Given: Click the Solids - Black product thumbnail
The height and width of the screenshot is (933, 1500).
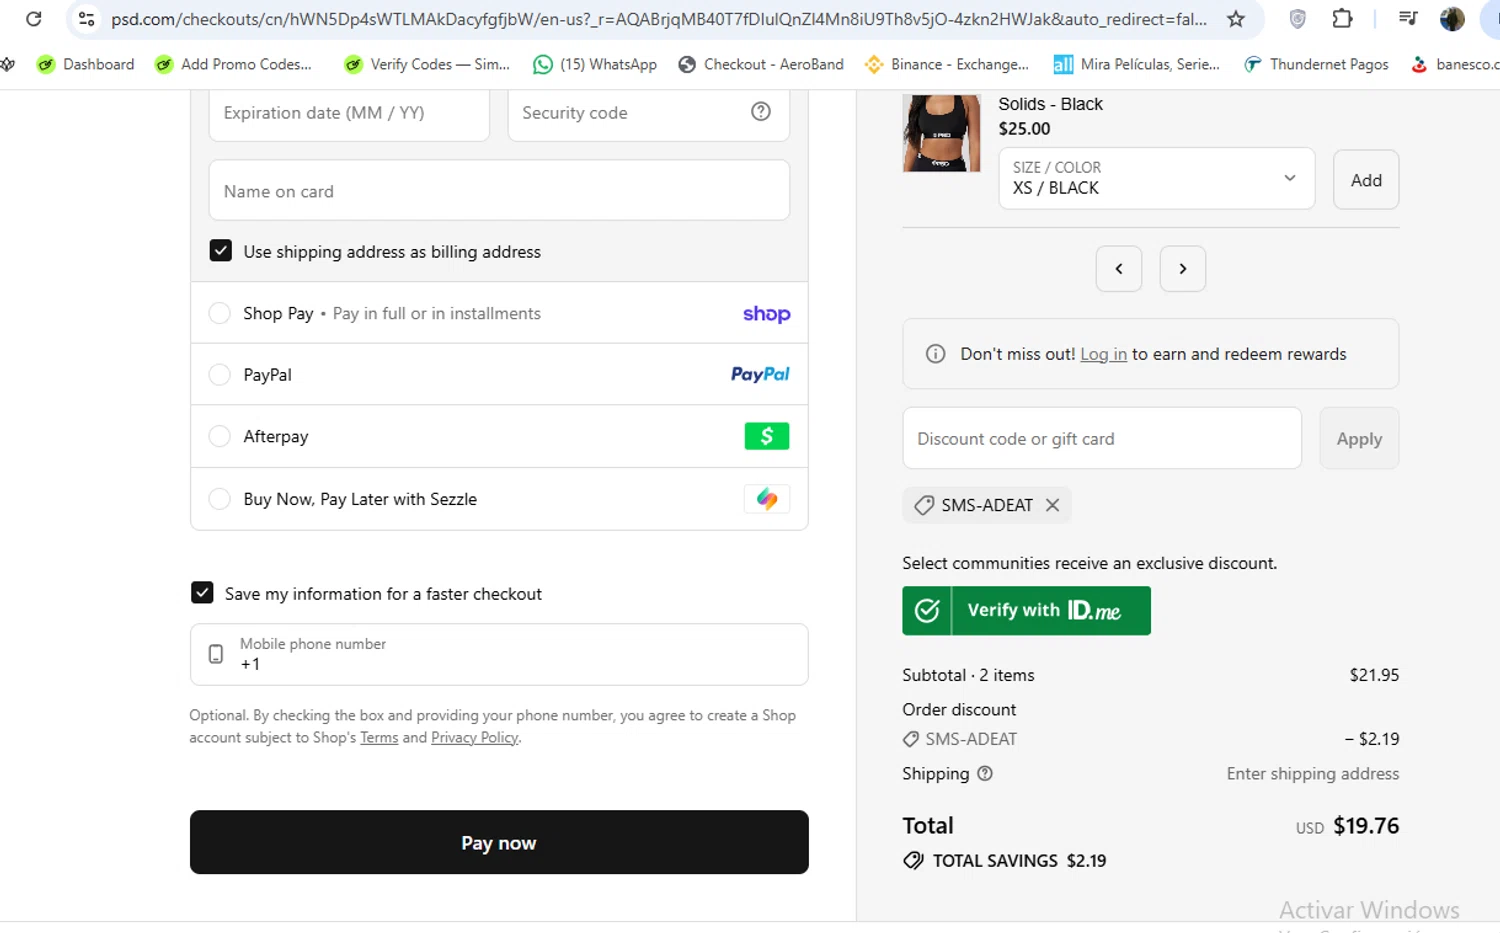Looking at the screenshot, I should coord(941,133).
